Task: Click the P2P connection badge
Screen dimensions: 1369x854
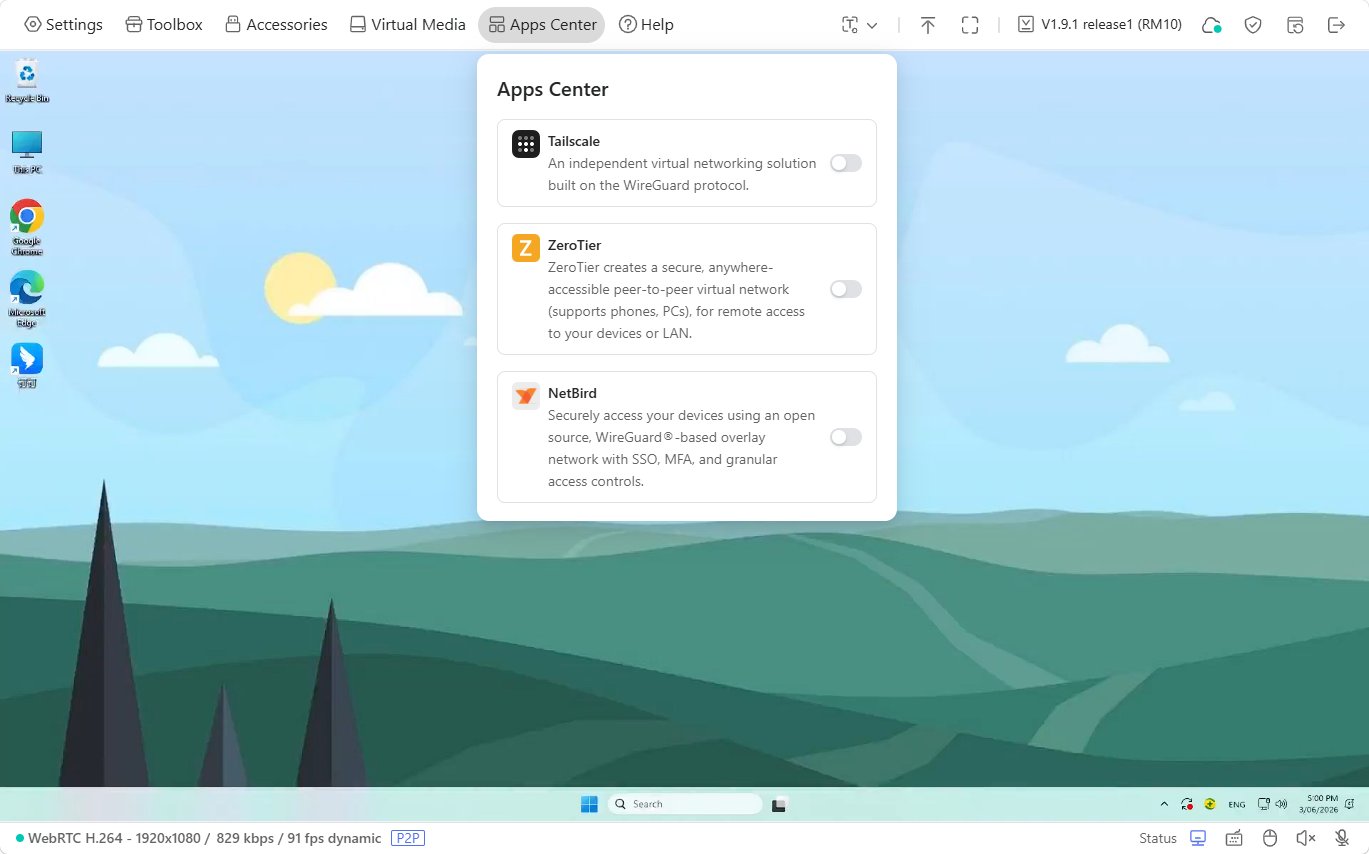Action: (408, 838)
